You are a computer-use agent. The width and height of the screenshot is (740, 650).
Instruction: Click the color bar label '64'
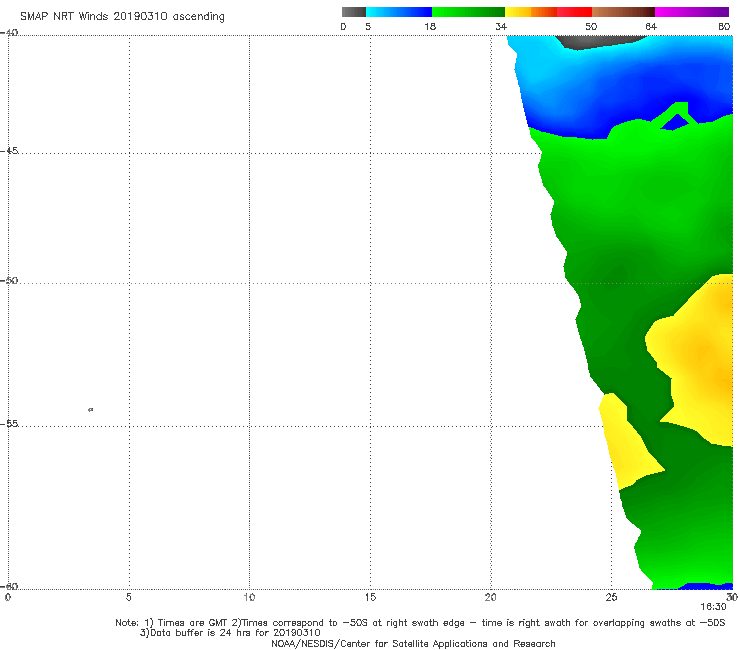[651, 26]
